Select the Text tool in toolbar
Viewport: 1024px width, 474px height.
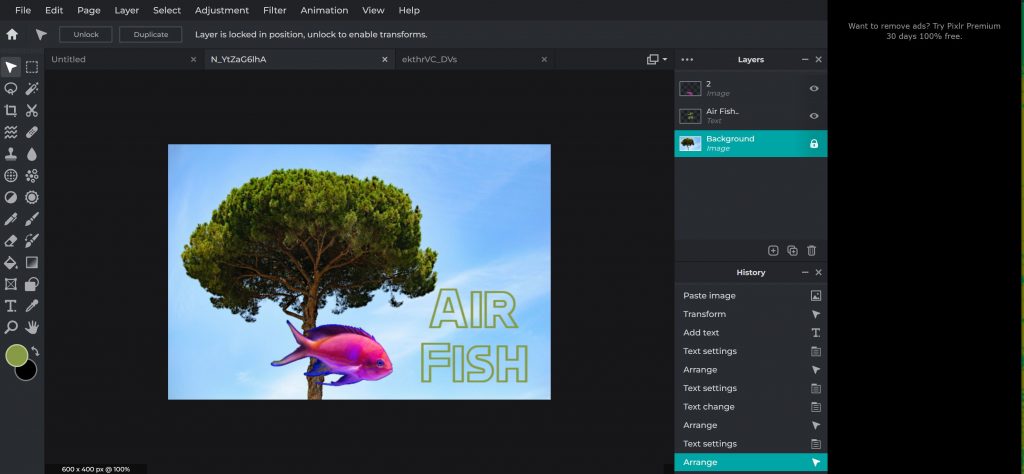[x=11, y=306]
